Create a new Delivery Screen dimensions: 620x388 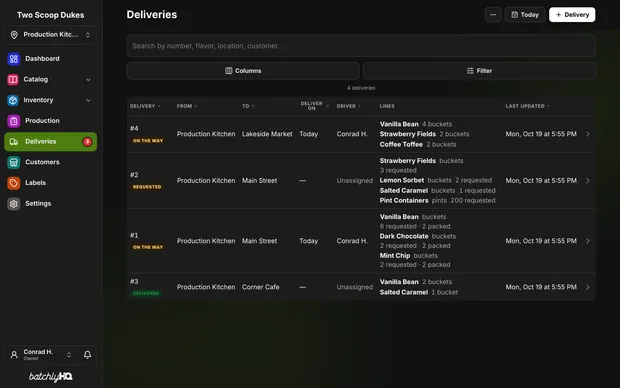(x=572, y=15)
